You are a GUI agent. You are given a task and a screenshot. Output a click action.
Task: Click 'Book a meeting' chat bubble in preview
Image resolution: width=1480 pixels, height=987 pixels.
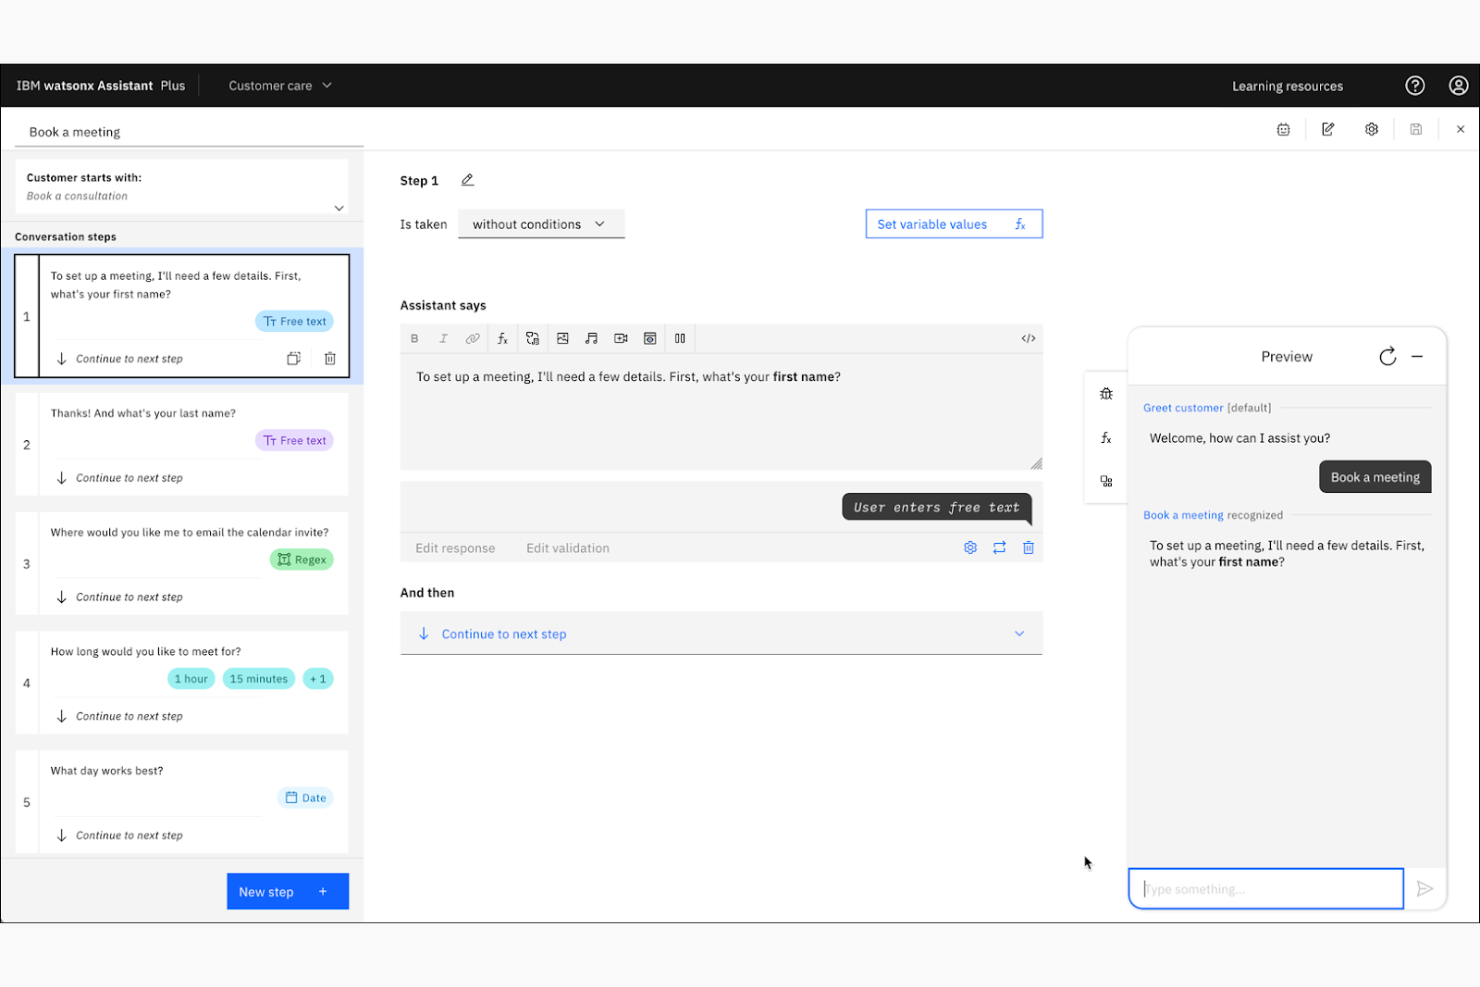click(x=1375, y=477)
